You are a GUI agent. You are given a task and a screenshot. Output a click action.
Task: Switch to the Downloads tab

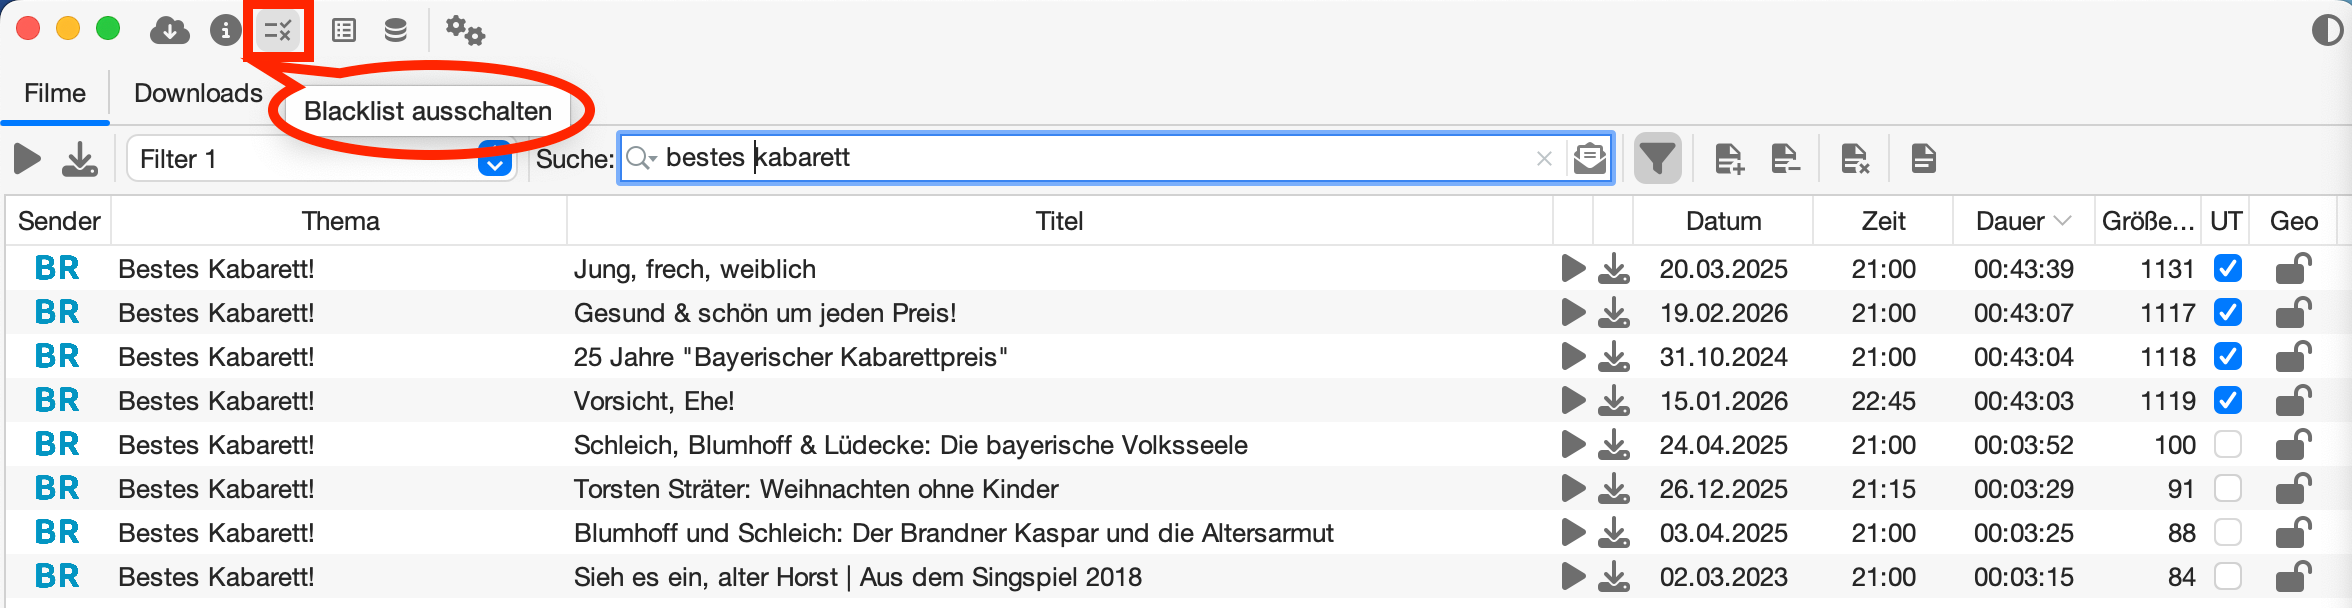pos(198,93)
